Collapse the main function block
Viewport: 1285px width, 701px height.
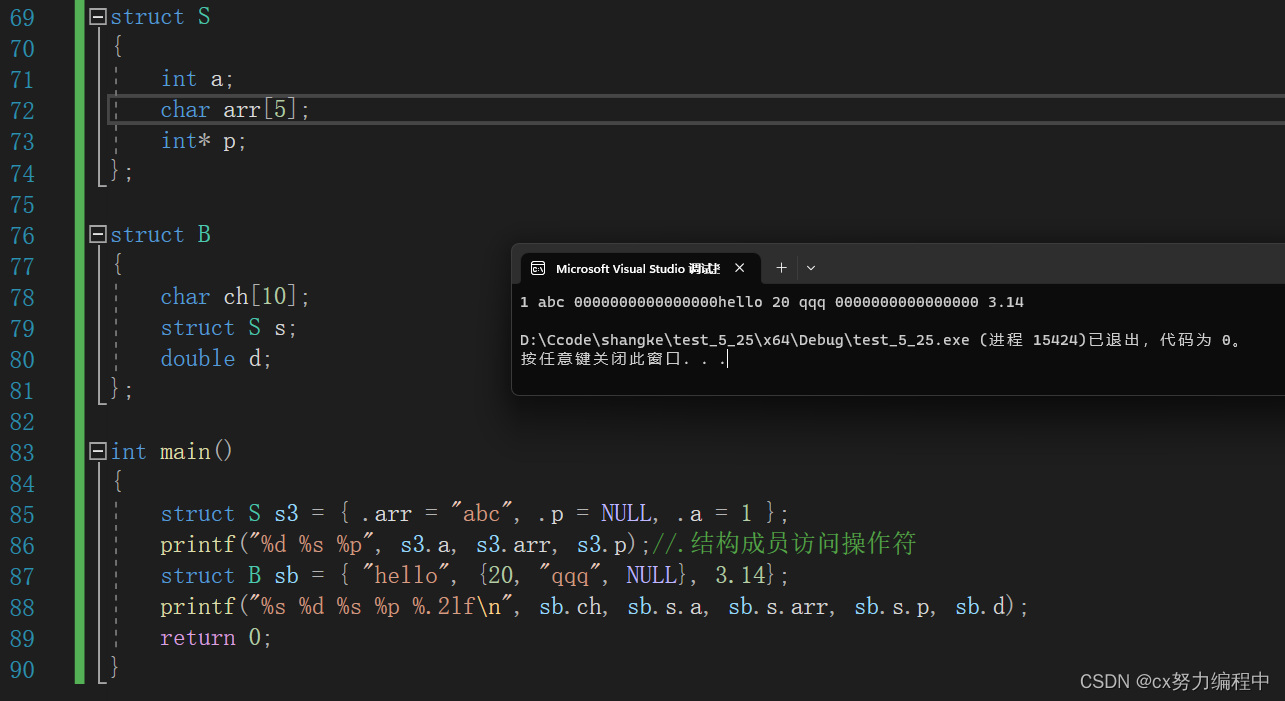[96, 450]
